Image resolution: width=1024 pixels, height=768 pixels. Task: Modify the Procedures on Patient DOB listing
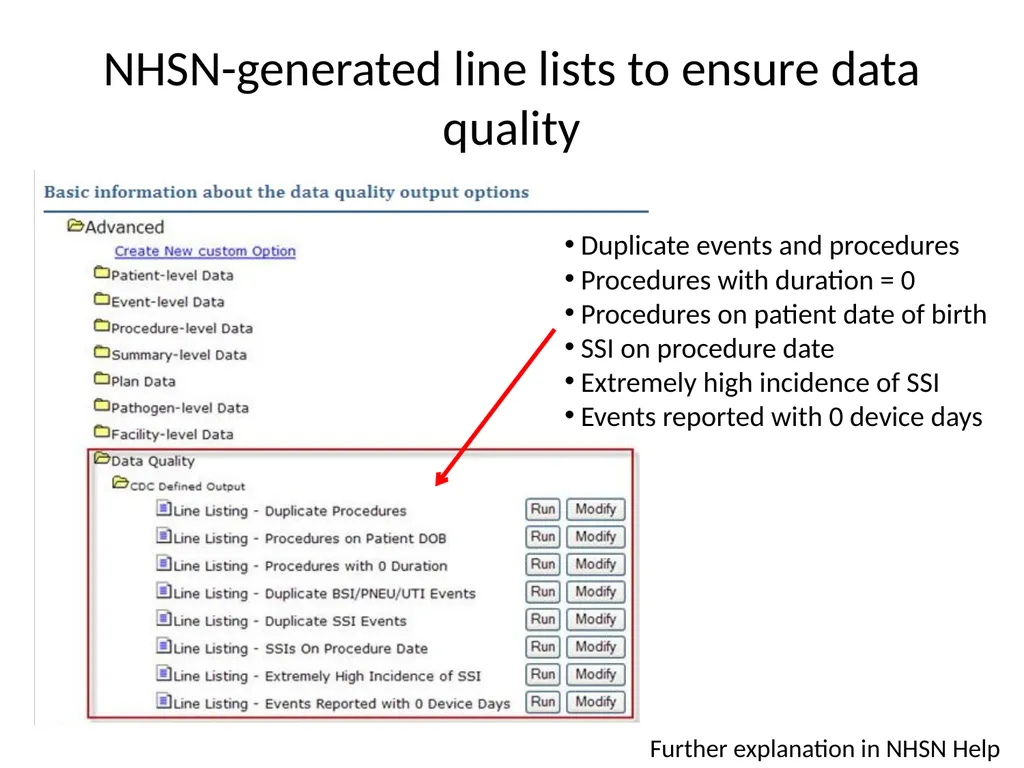point(596,537)
